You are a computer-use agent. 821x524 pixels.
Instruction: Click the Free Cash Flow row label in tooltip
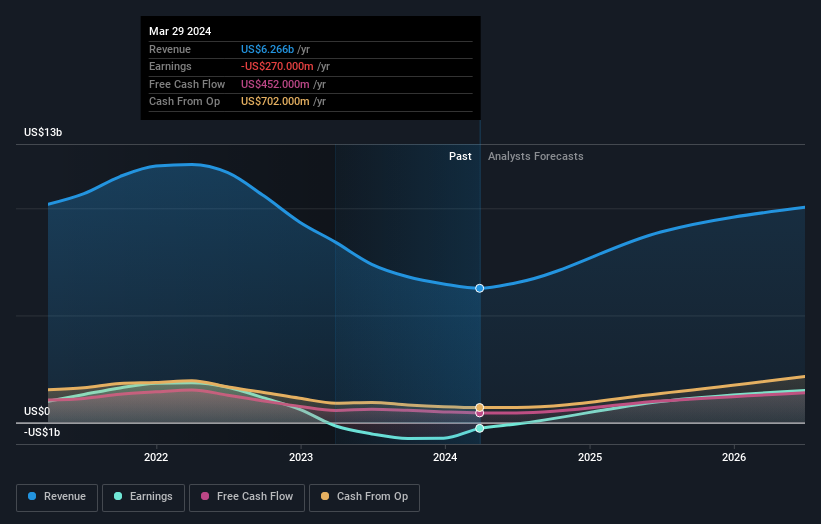point(187,84)
